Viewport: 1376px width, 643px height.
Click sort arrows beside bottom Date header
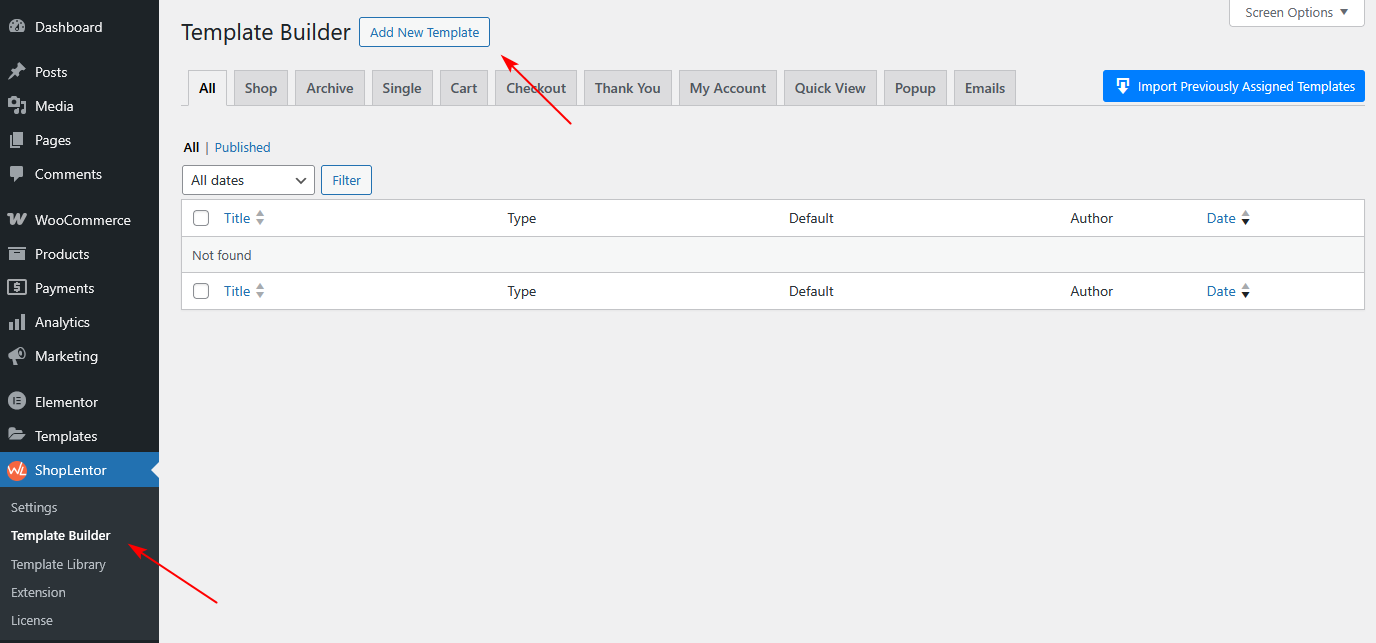(x=1245, y=291)
